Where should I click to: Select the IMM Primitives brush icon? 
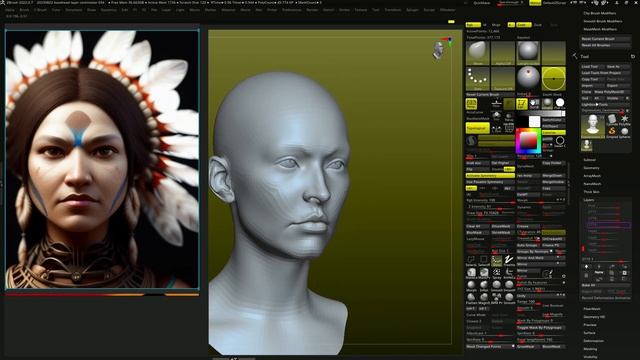tap(497, 298)
